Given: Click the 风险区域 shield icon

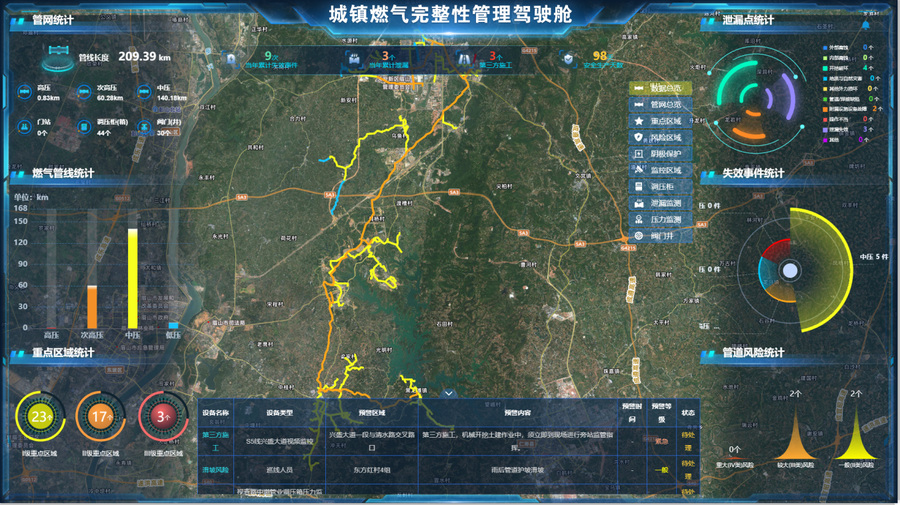Looking at the screenshot, I should coord(639,137).
